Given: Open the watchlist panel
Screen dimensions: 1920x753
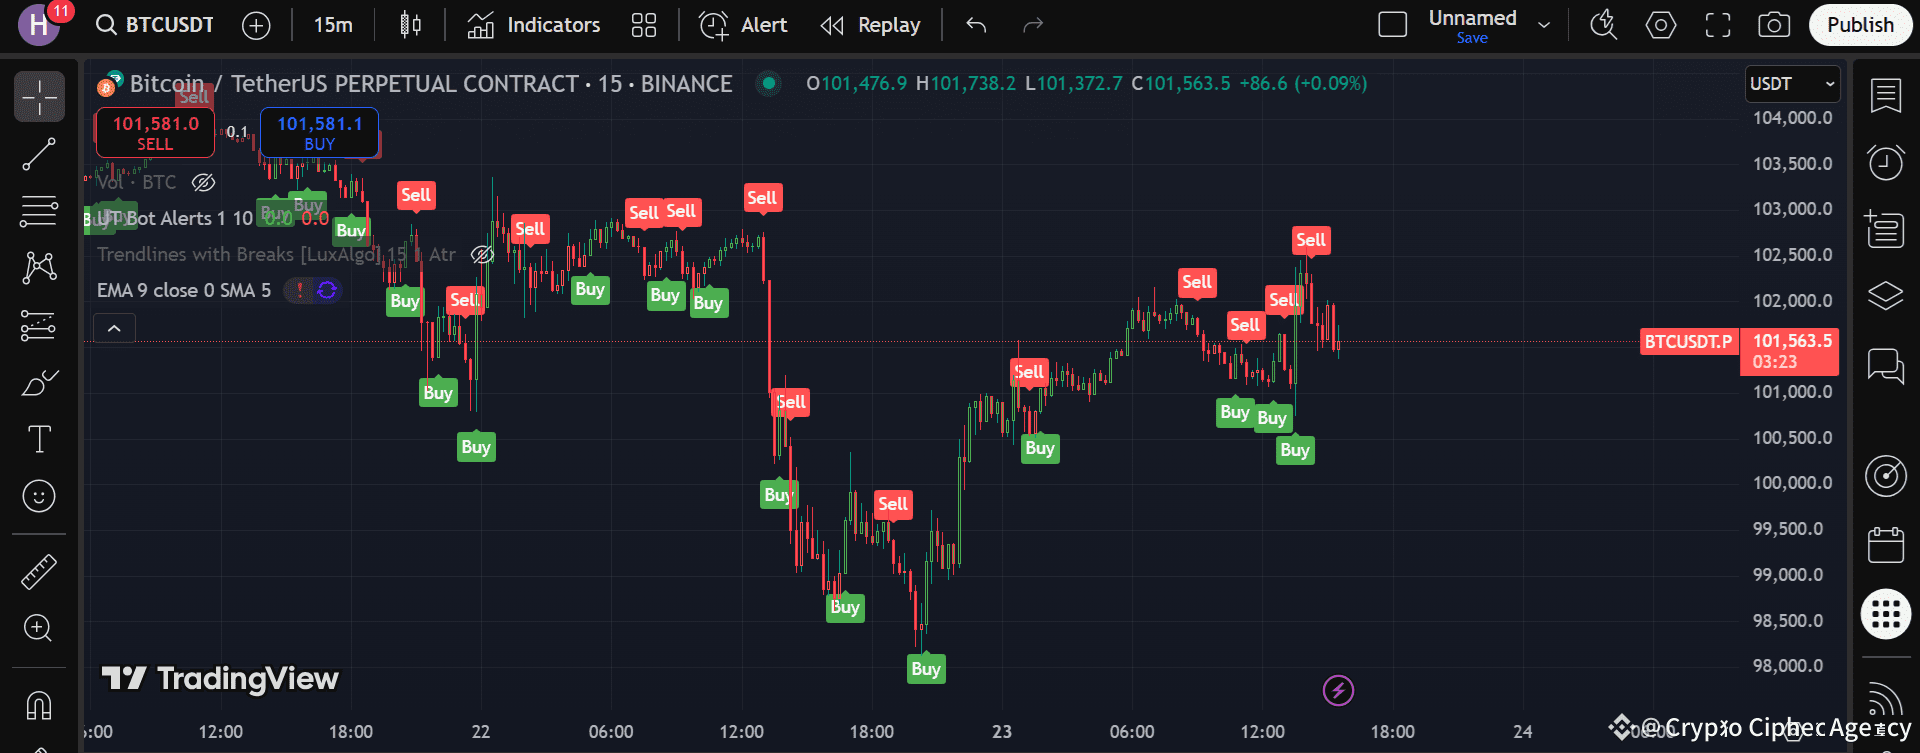Looking at the screenshot, I should coord(1886,96).
